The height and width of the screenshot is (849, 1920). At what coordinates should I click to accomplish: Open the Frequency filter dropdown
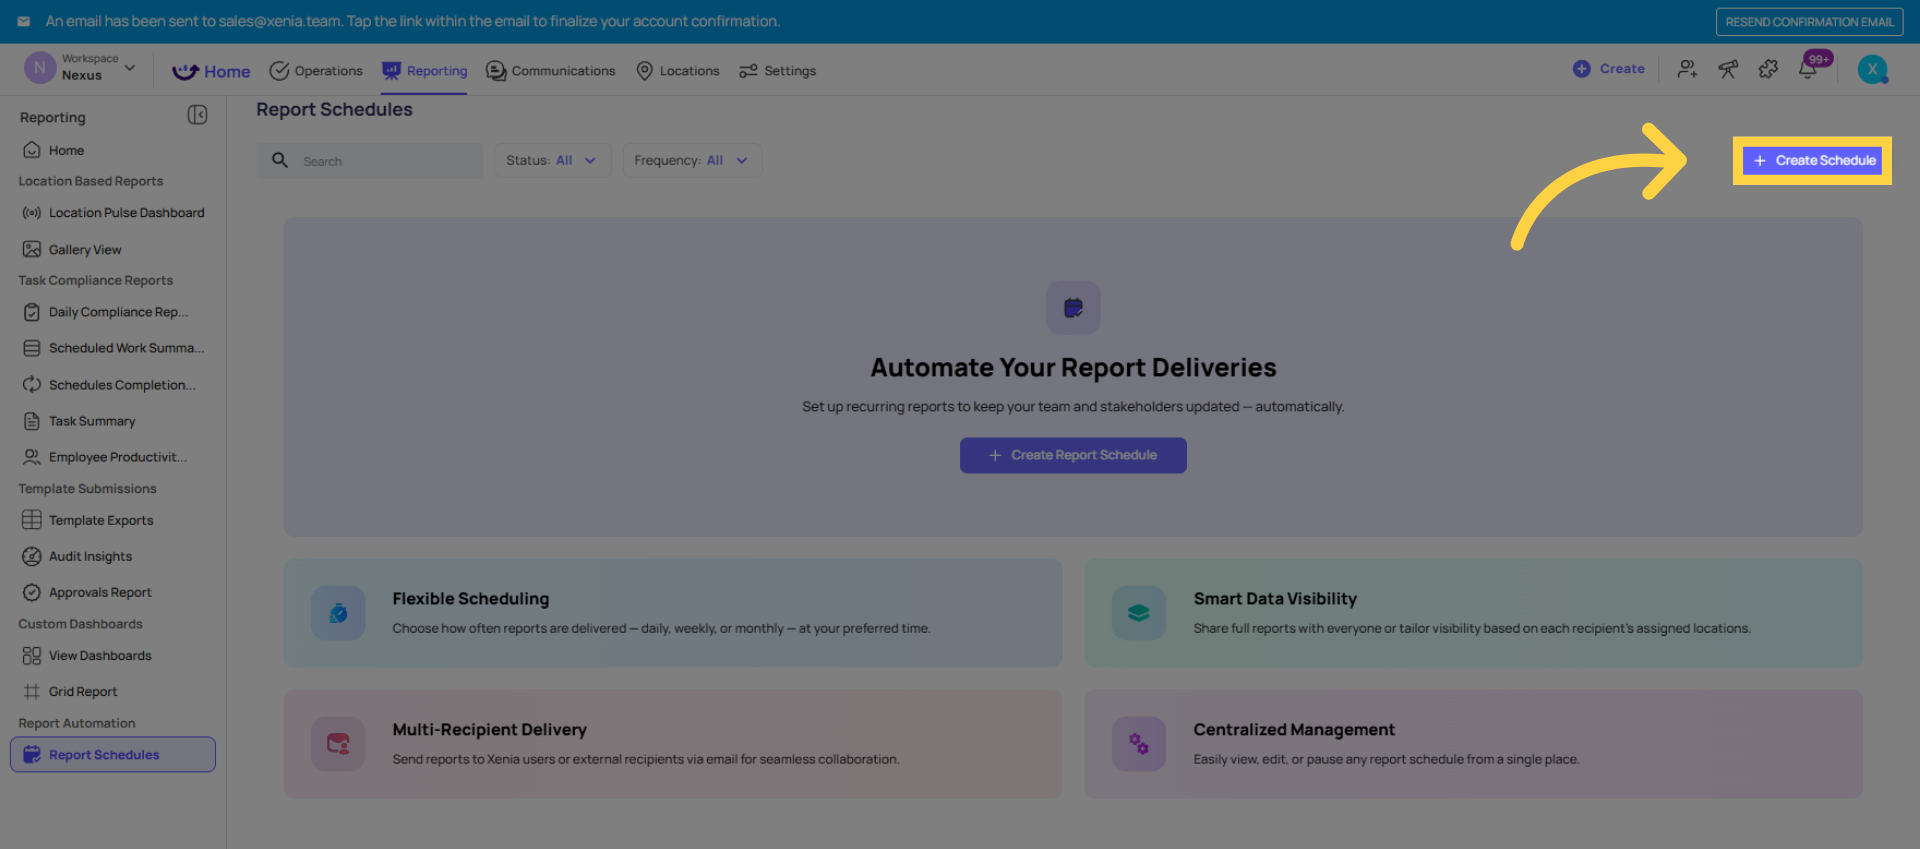(692, 160)
